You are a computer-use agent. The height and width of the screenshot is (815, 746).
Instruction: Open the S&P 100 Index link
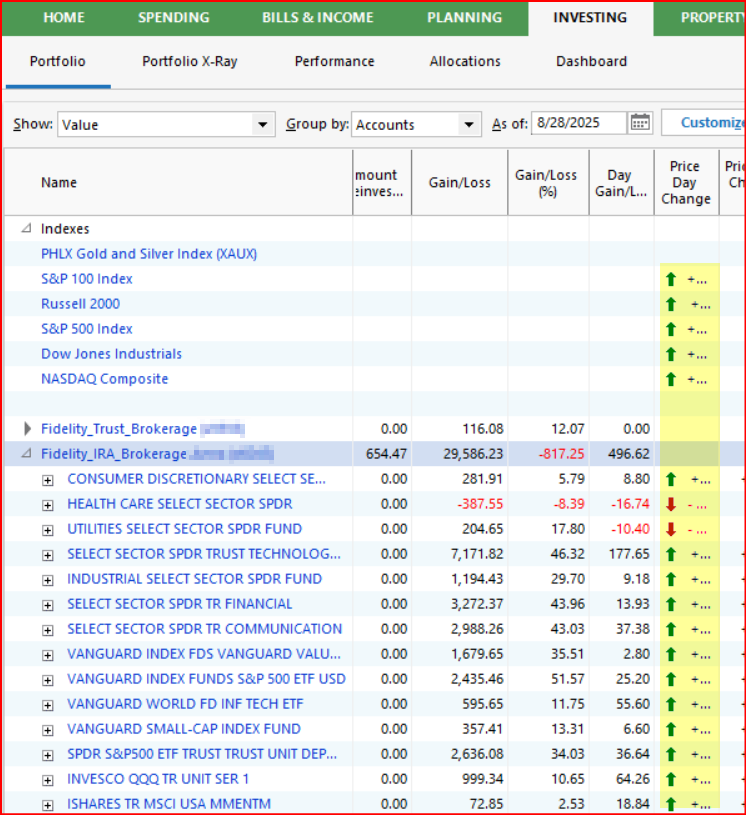[87, 279]
